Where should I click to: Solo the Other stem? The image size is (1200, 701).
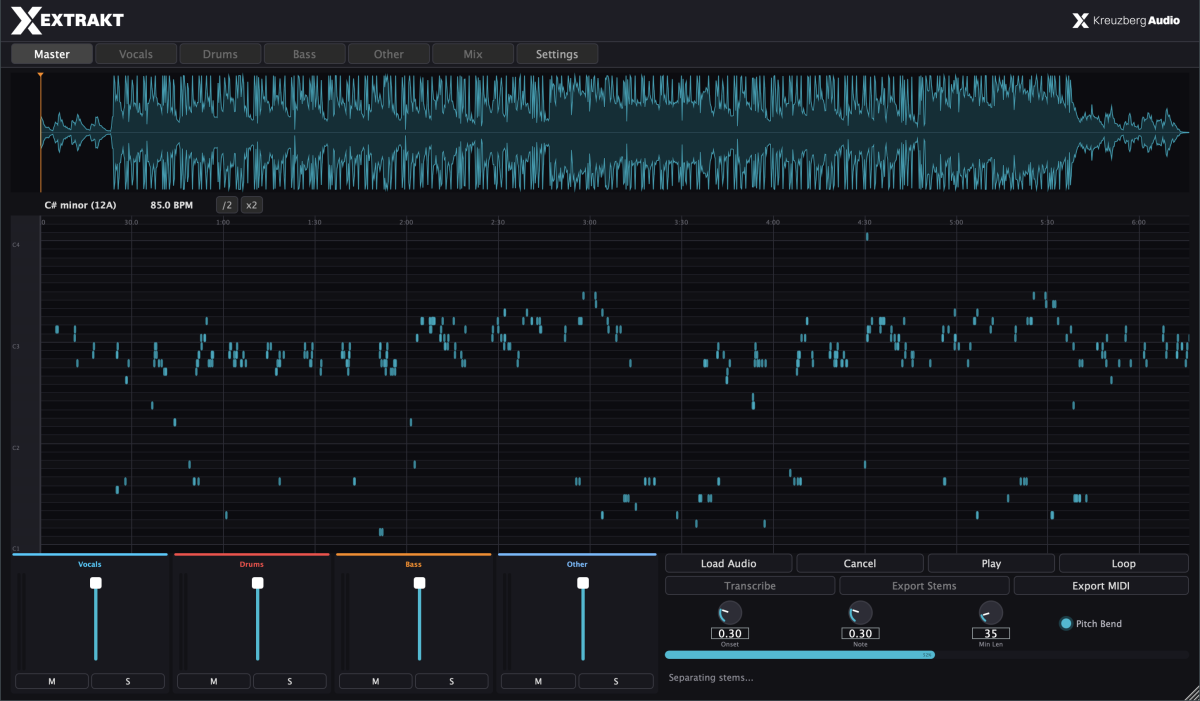(614, 681)
